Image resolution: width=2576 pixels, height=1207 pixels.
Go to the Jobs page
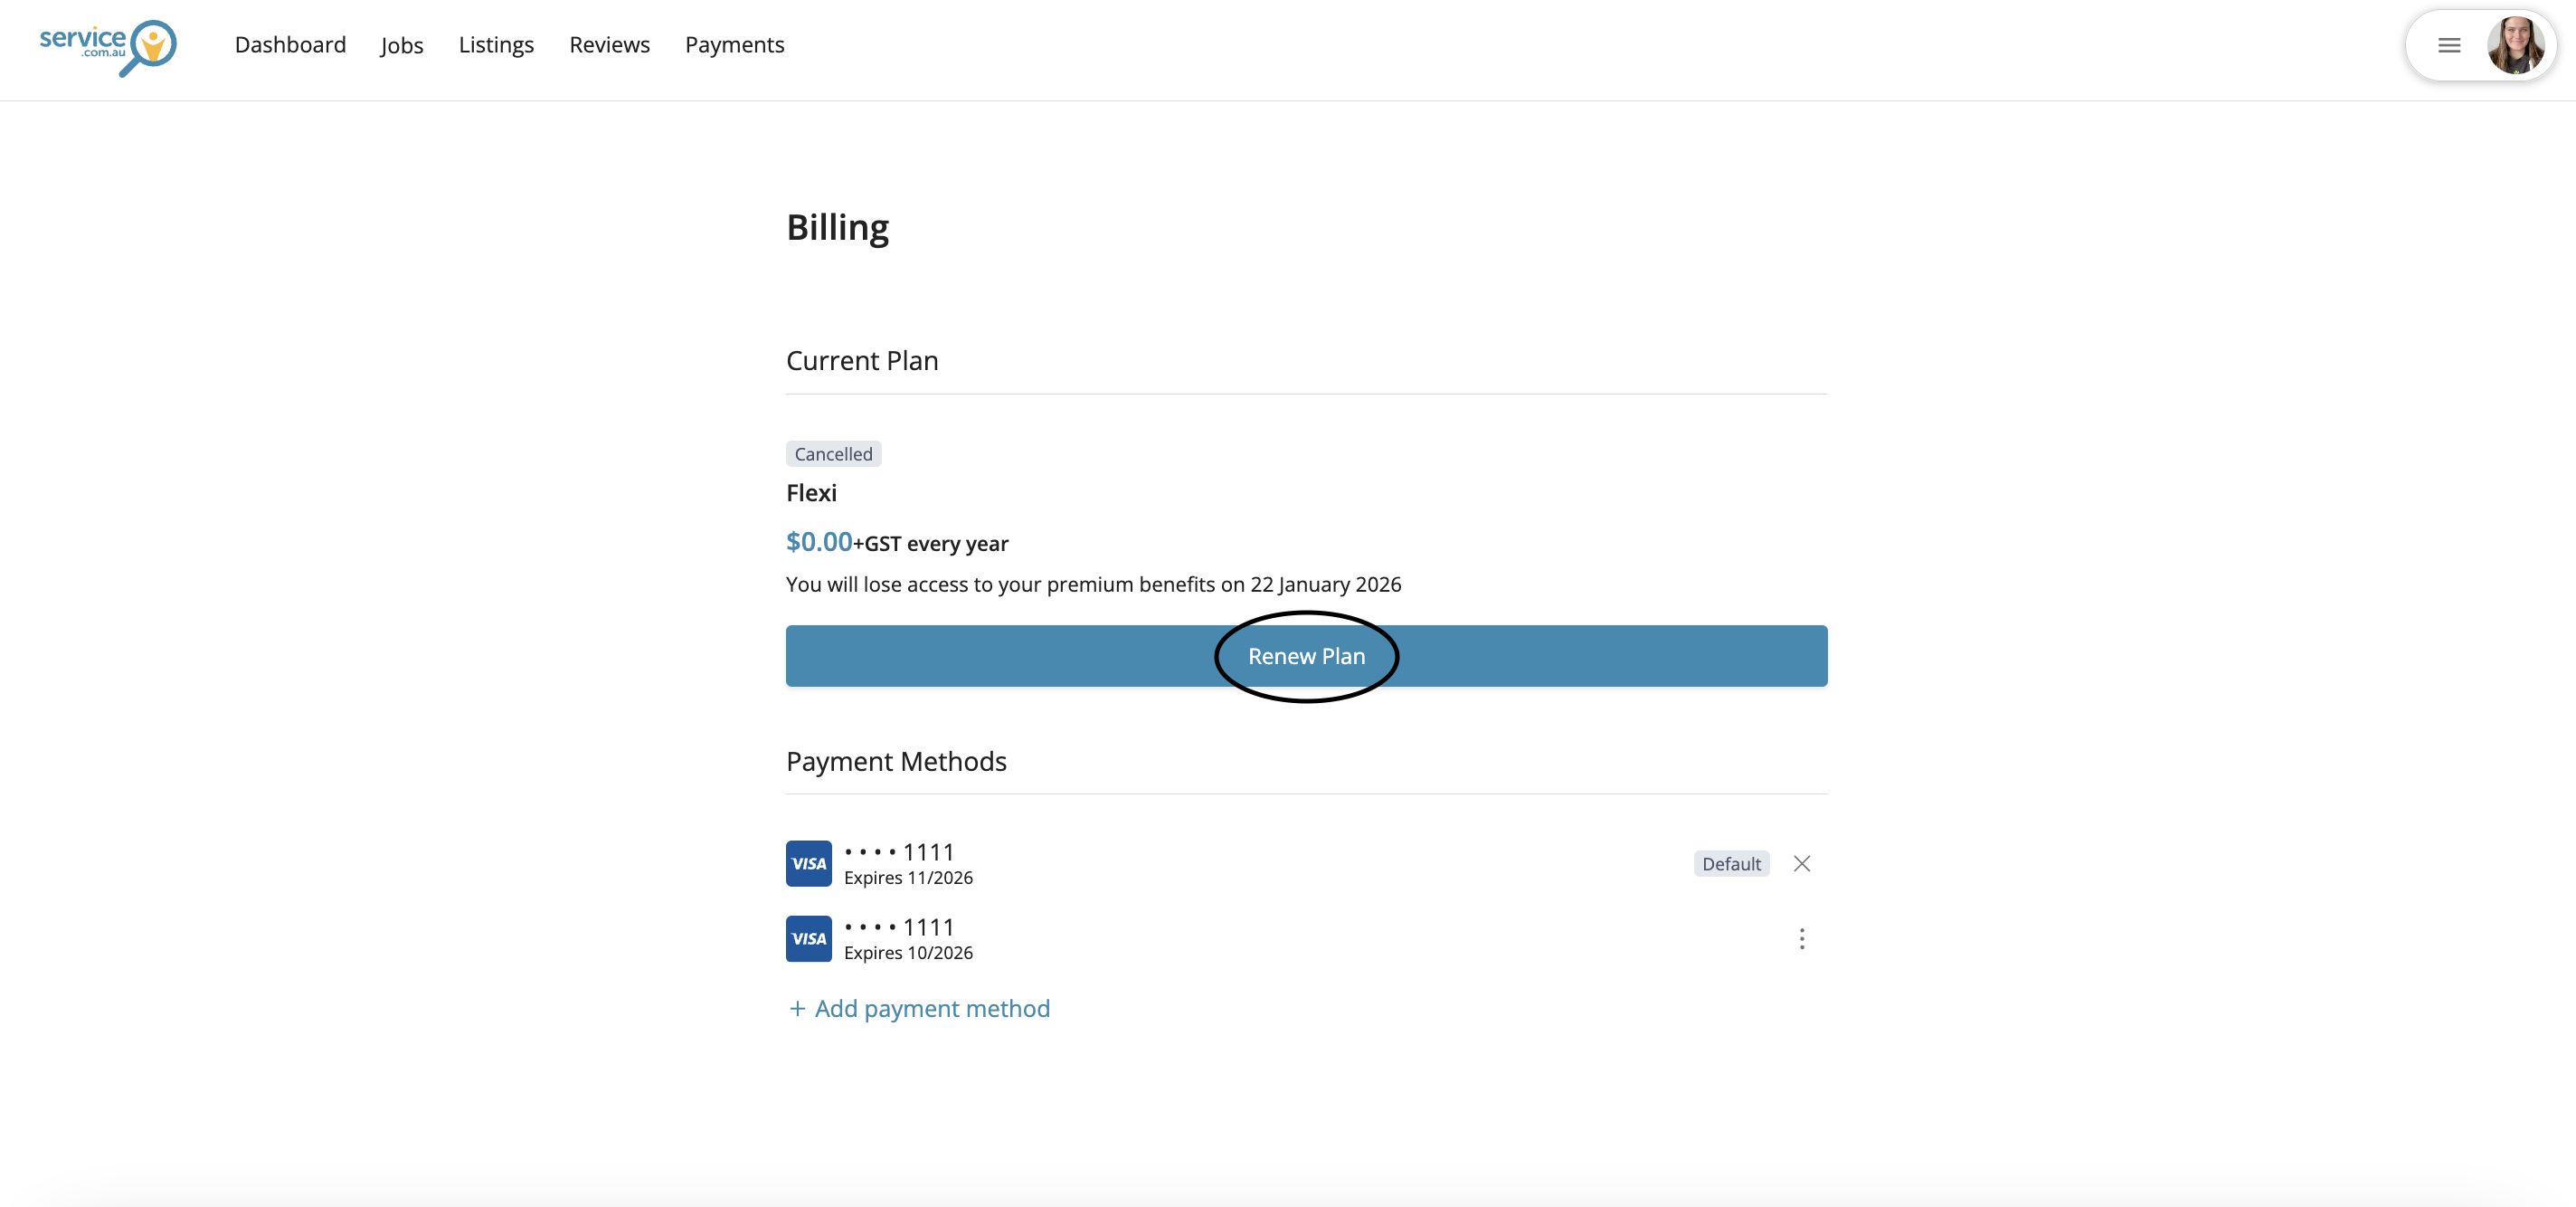pos(401,45)
